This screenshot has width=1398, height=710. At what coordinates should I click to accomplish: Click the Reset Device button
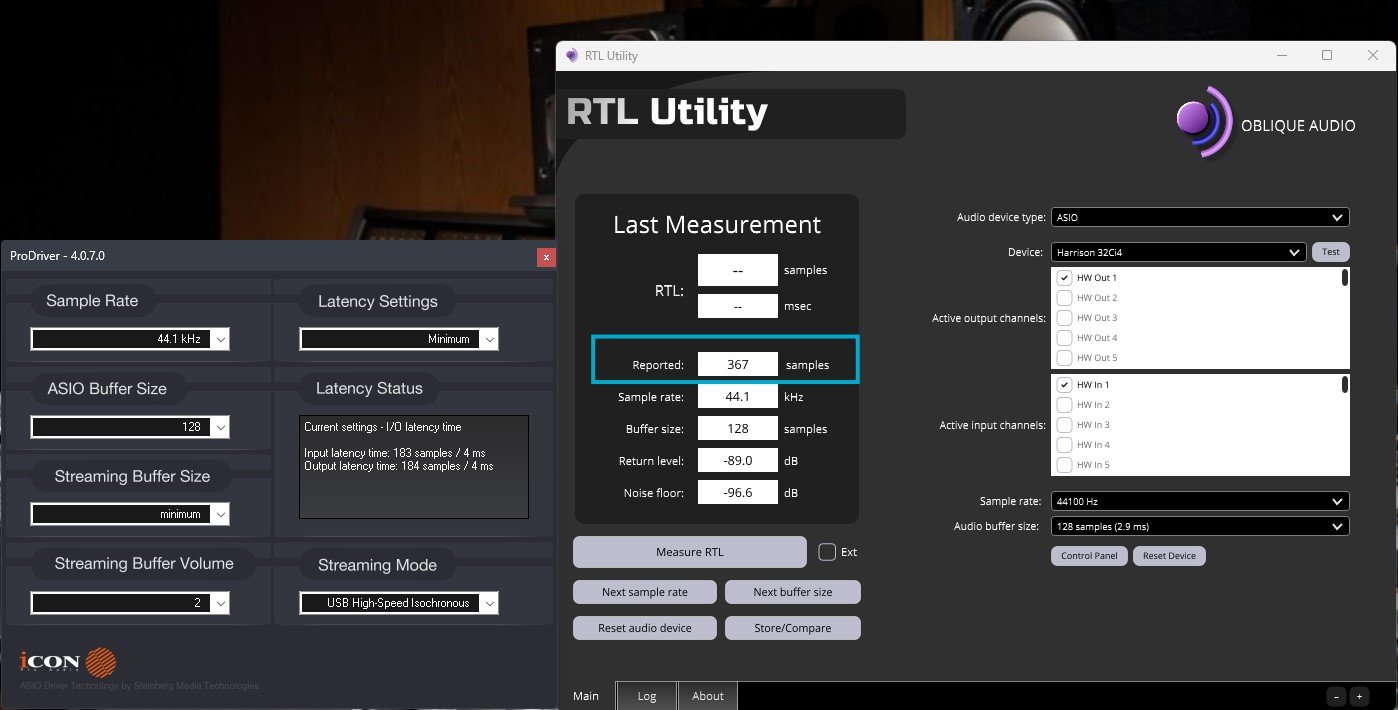tap(1170, 556)
